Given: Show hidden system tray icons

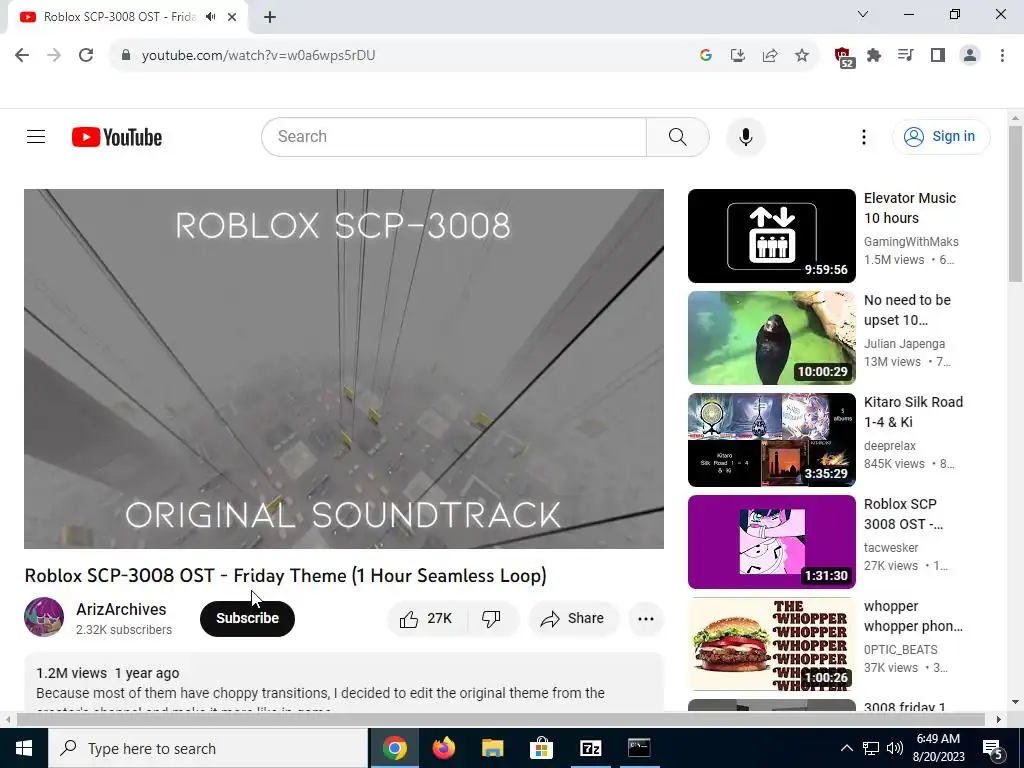Looking at the screenshot, I should [x=846, y=748].
